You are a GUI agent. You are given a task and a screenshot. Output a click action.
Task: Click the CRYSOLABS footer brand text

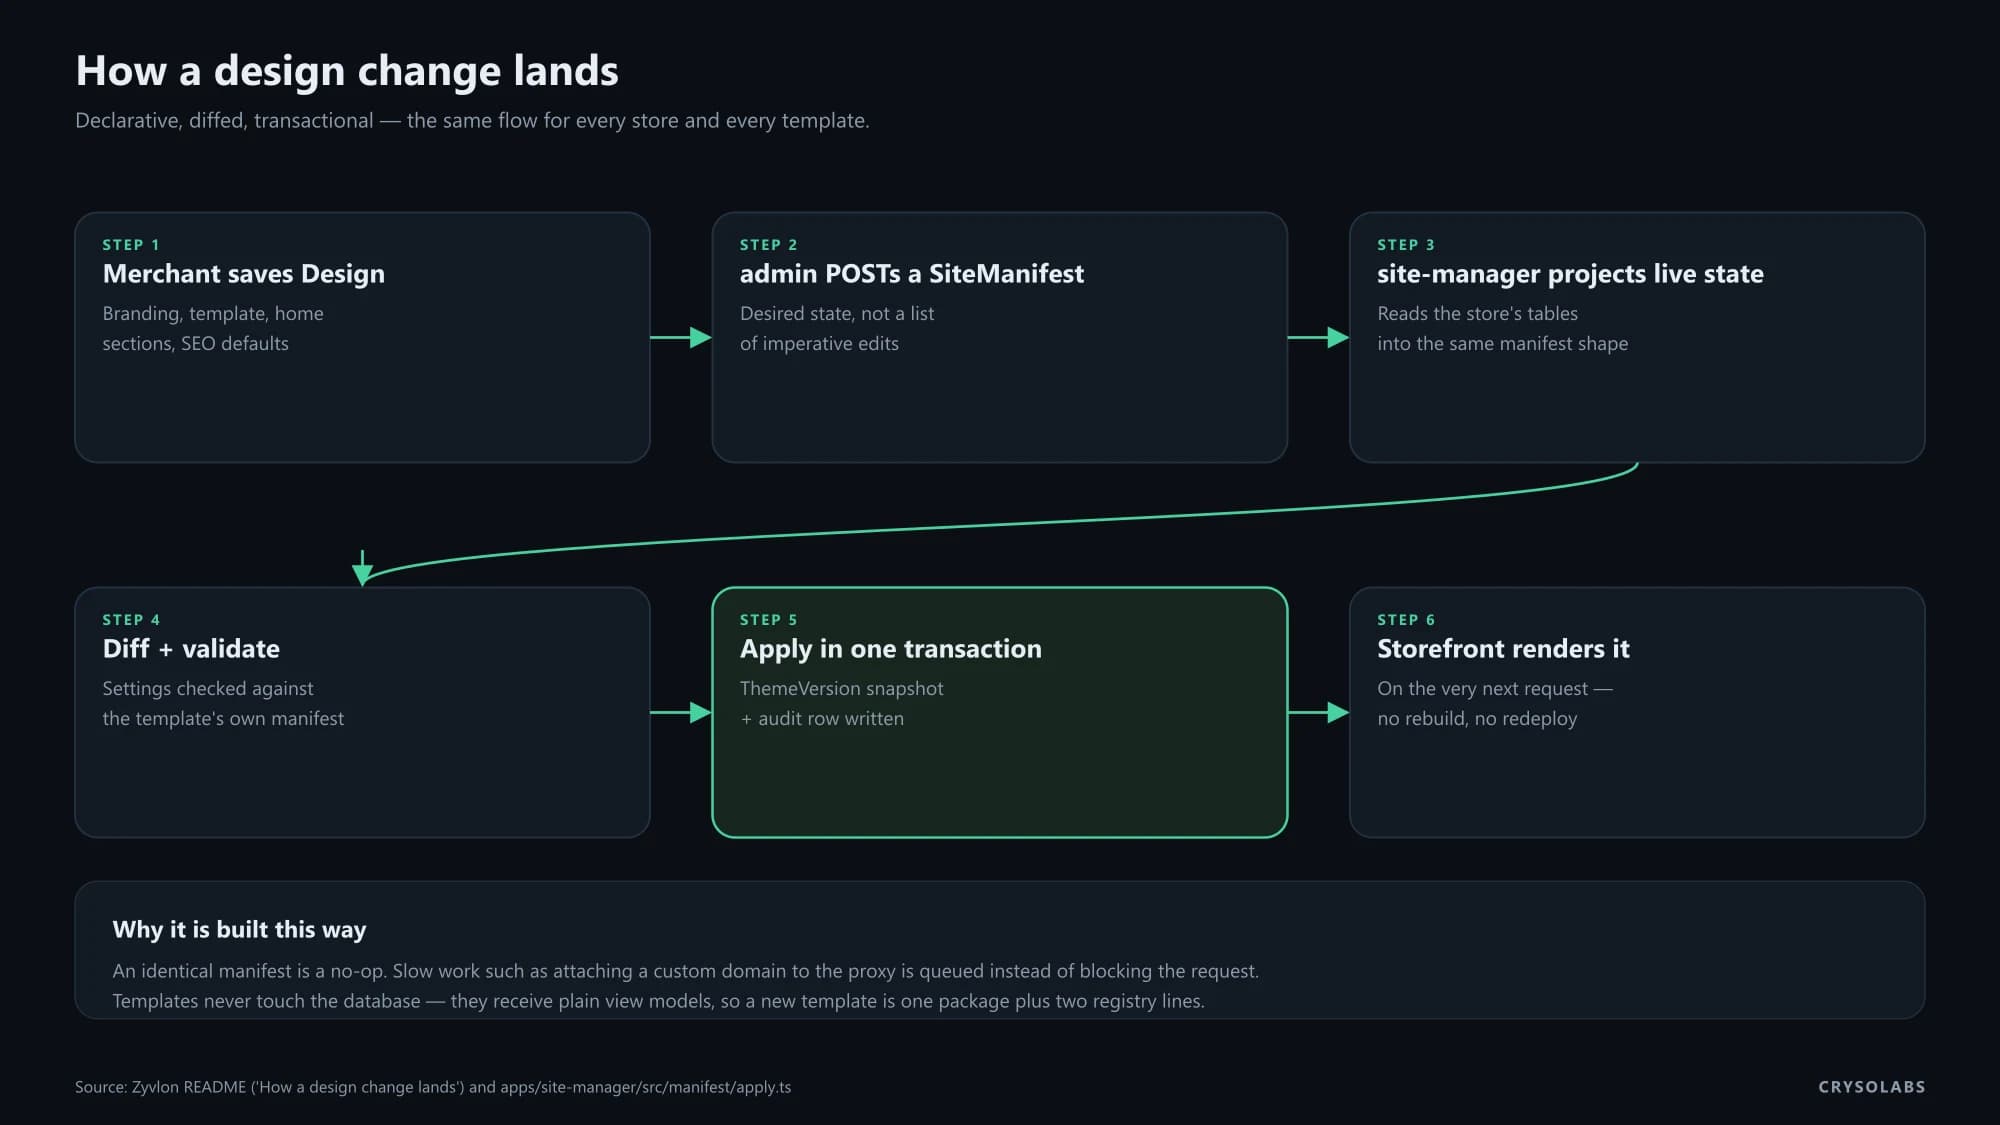pos(1872,1087)
